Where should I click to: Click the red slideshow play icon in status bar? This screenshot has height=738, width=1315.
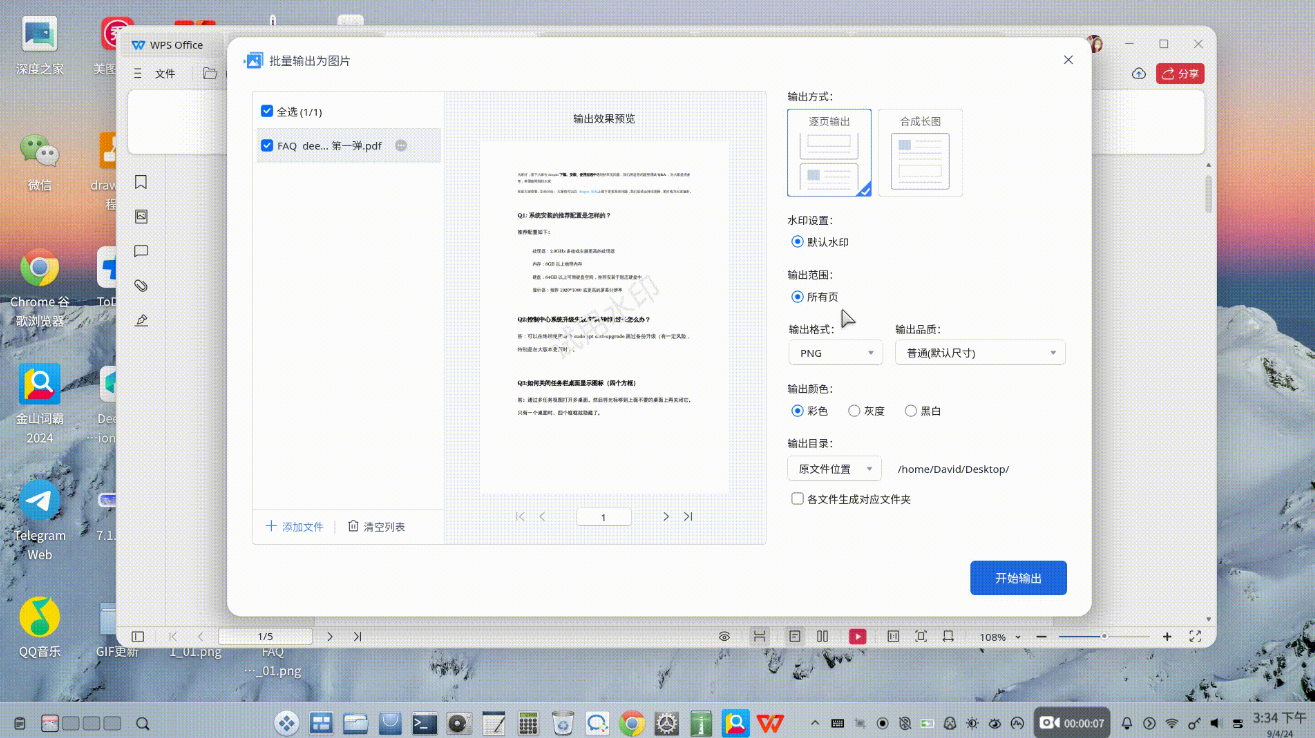pyautogui.click(x=857, y=636)
